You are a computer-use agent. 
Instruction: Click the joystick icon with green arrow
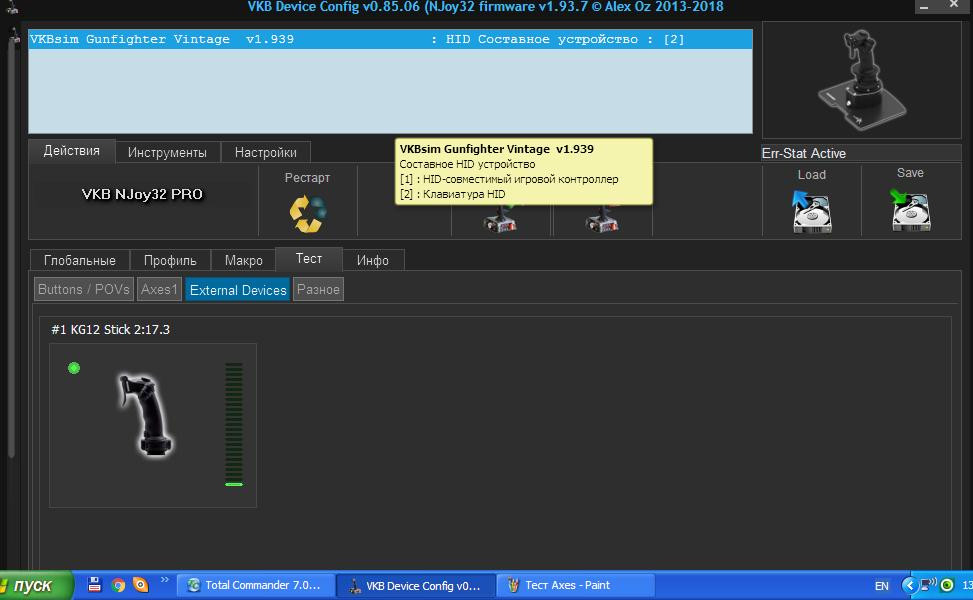click(x=501, y=218)
